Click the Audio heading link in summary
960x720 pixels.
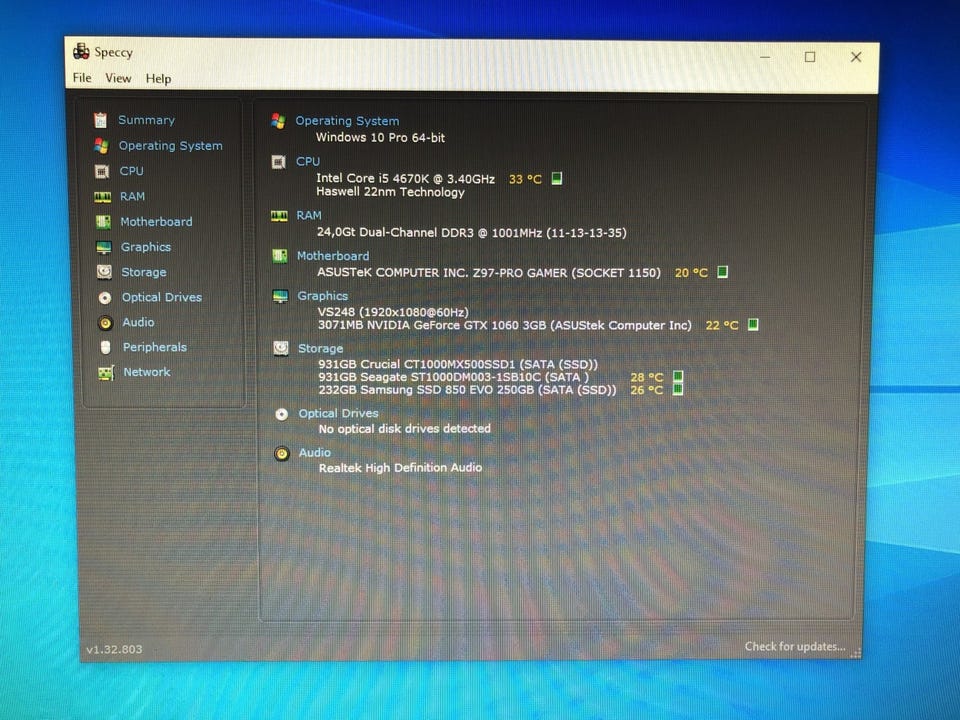(315, 452)
